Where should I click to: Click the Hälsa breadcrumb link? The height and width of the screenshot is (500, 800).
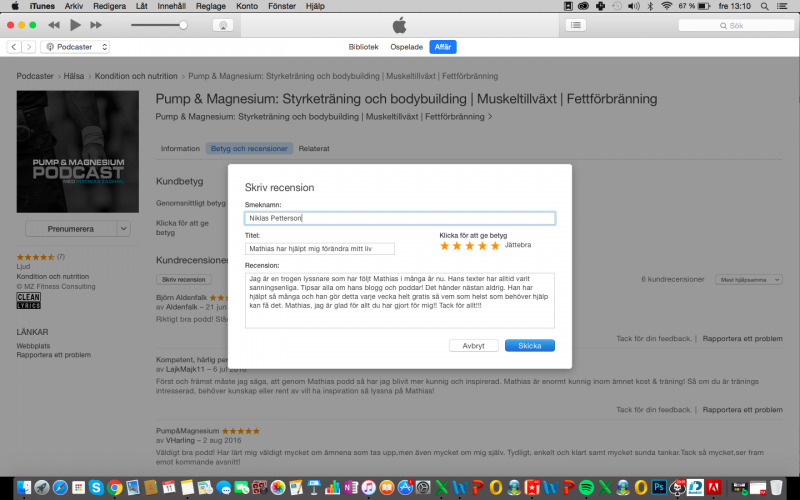(x=73, y=76)
